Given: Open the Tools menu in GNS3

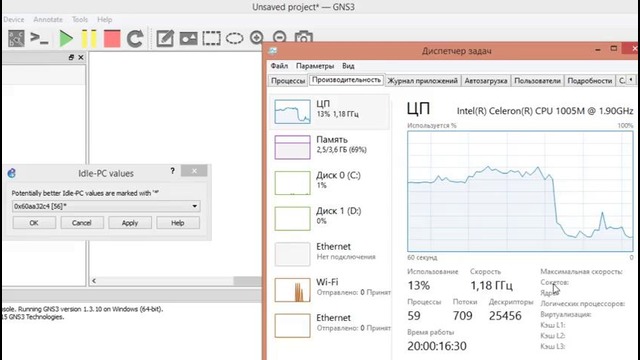Looking at the screenshot, I should 80,20.
